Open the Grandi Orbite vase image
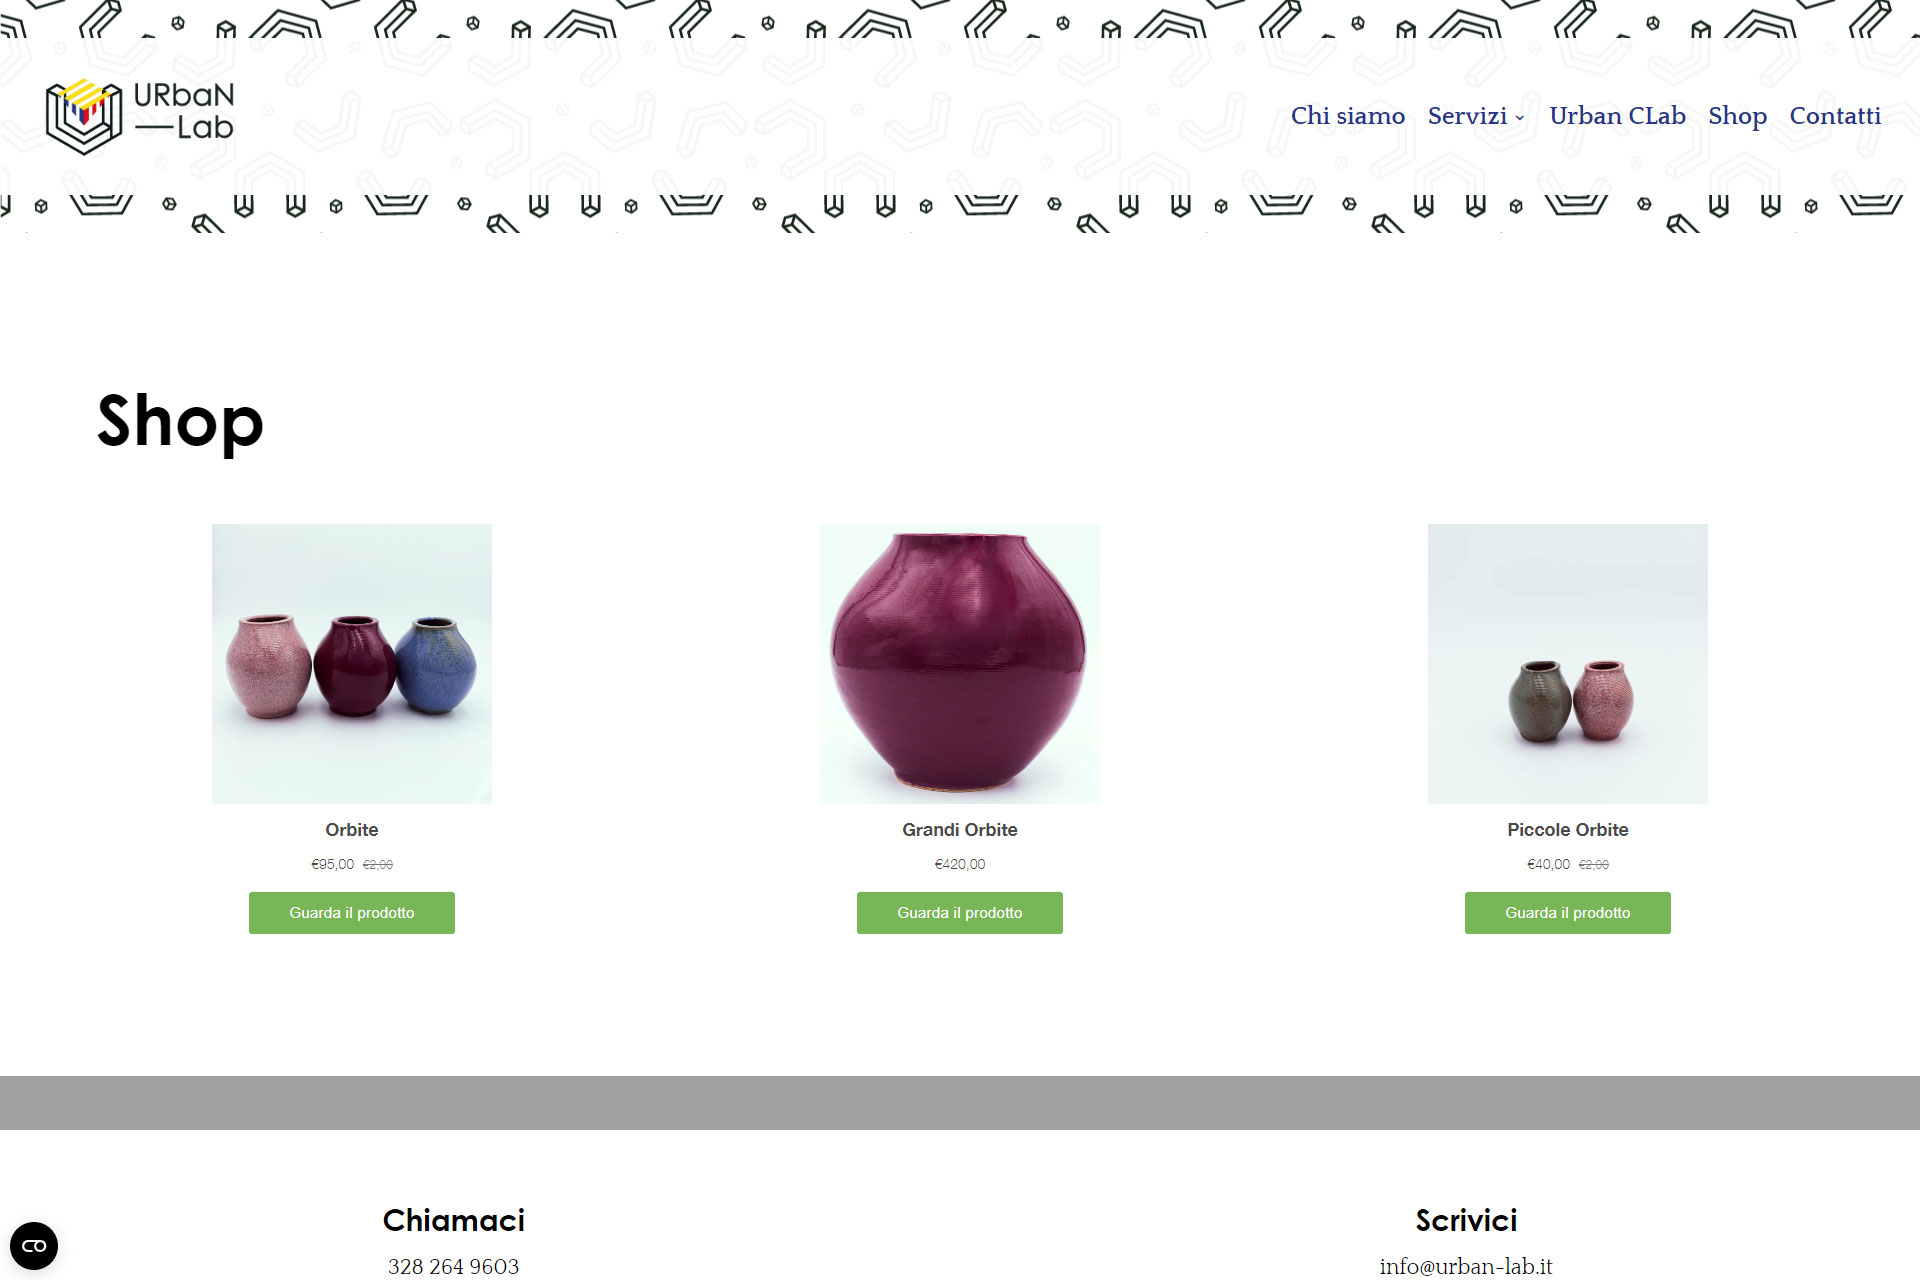This screenshot has height=1280, width=1920. pyautogui.click(x=960, y=664)
